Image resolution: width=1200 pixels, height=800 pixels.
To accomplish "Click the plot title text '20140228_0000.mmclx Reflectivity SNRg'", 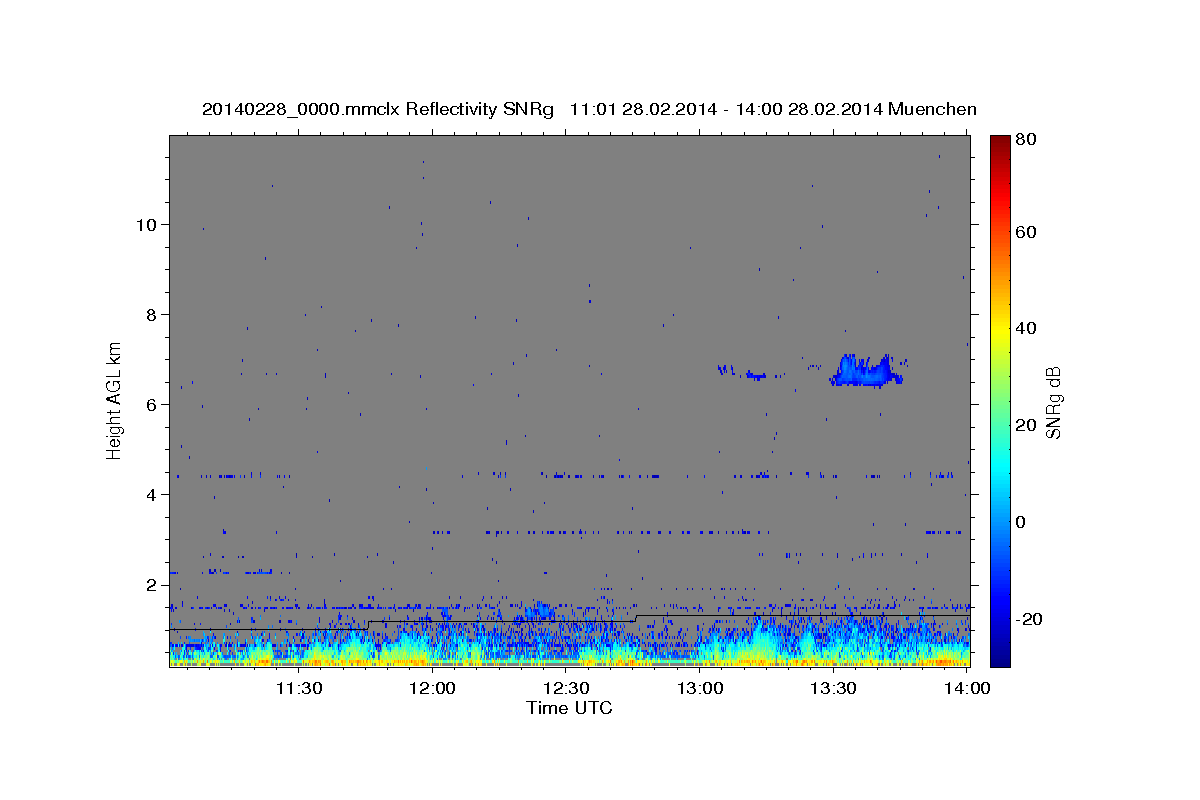I will click(378, 109).
